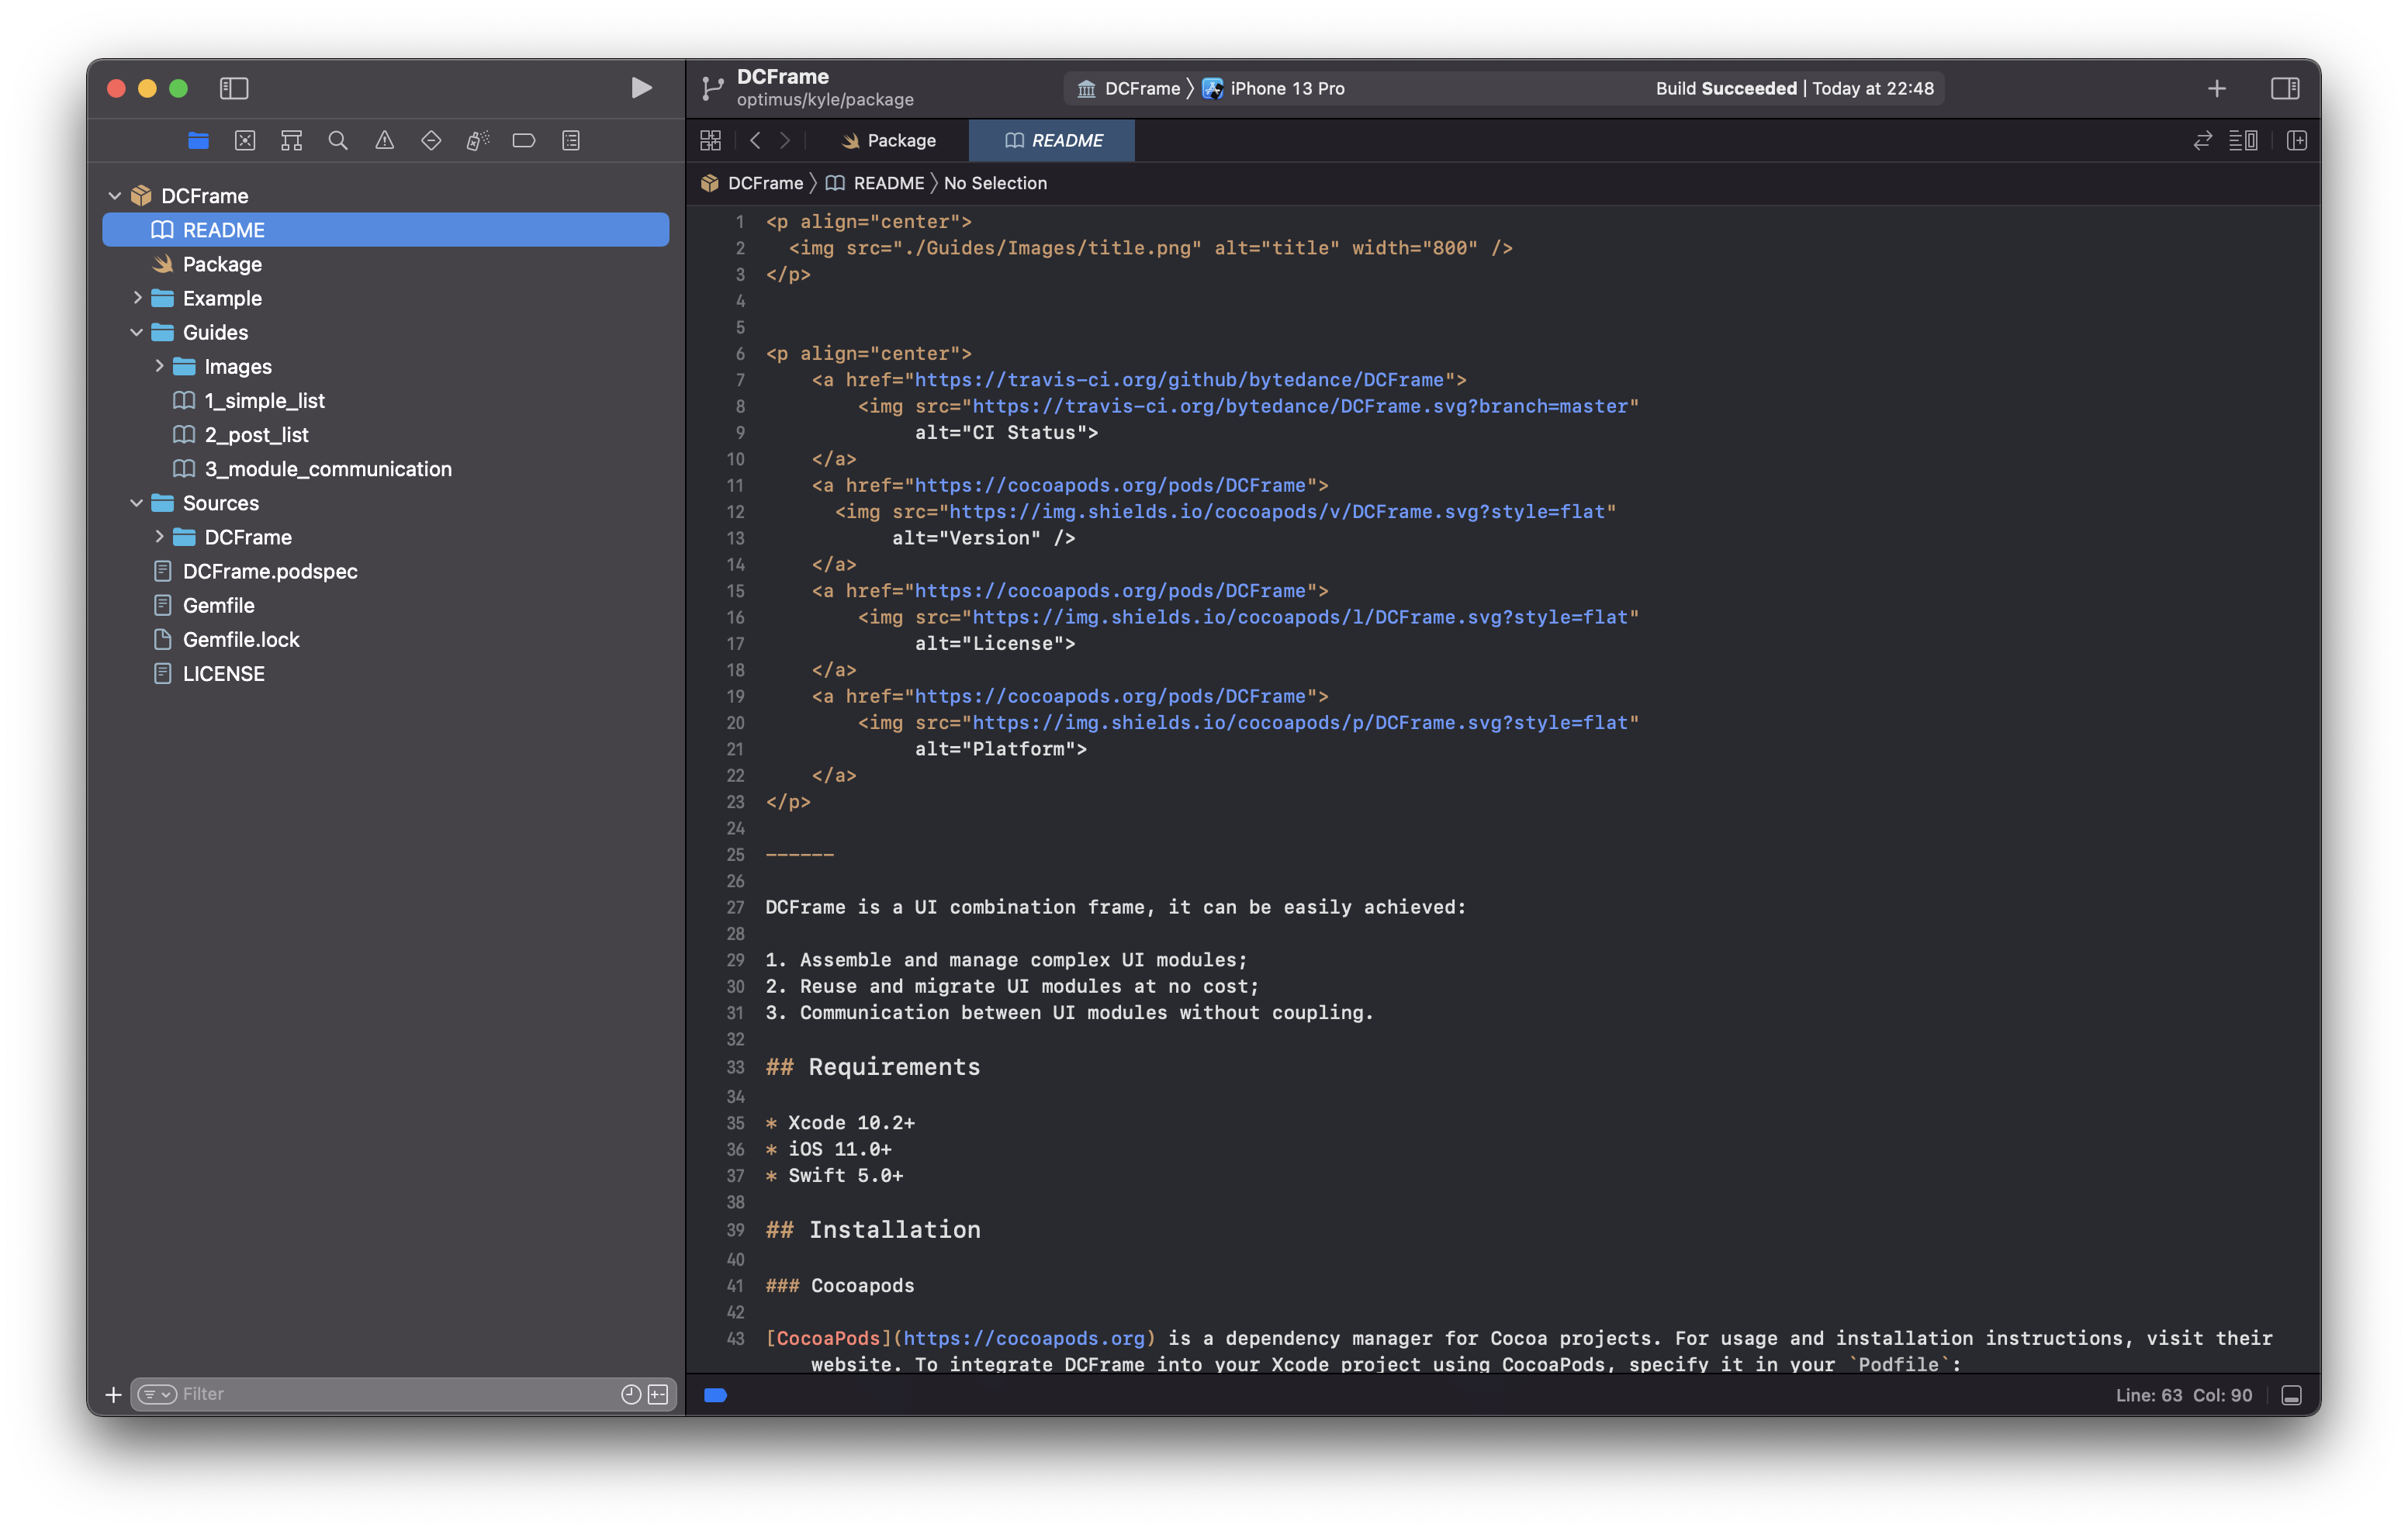
Task: Open the cocoapods.org pods link on line 11
Action: coord(1110,485)
